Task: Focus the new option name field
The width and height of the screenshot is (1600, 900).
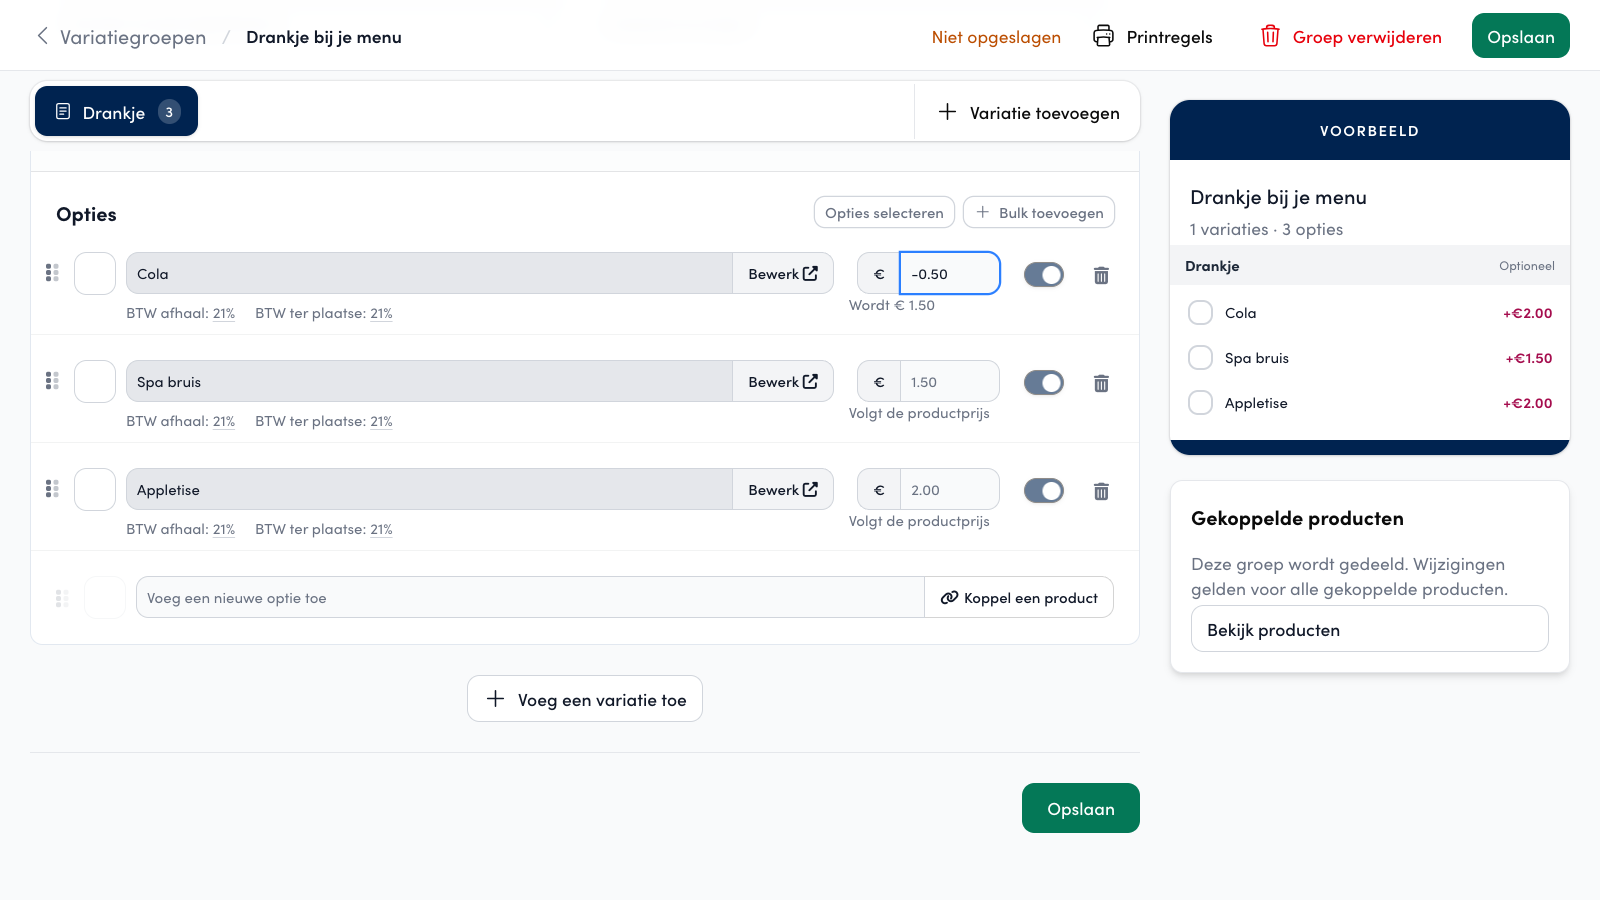Action: coord(530,598)
